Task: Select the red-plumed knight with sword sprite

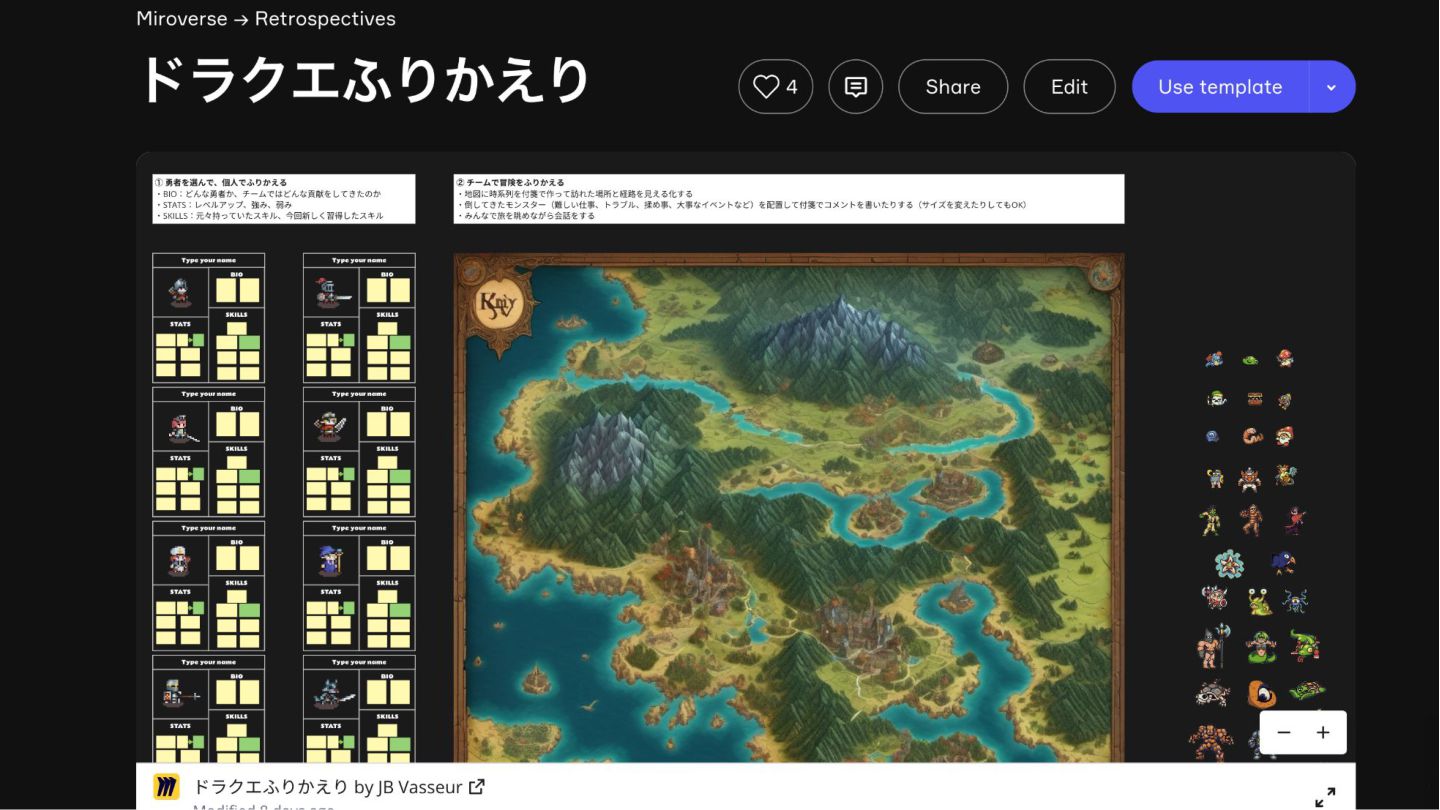Action: click(332, 292)
